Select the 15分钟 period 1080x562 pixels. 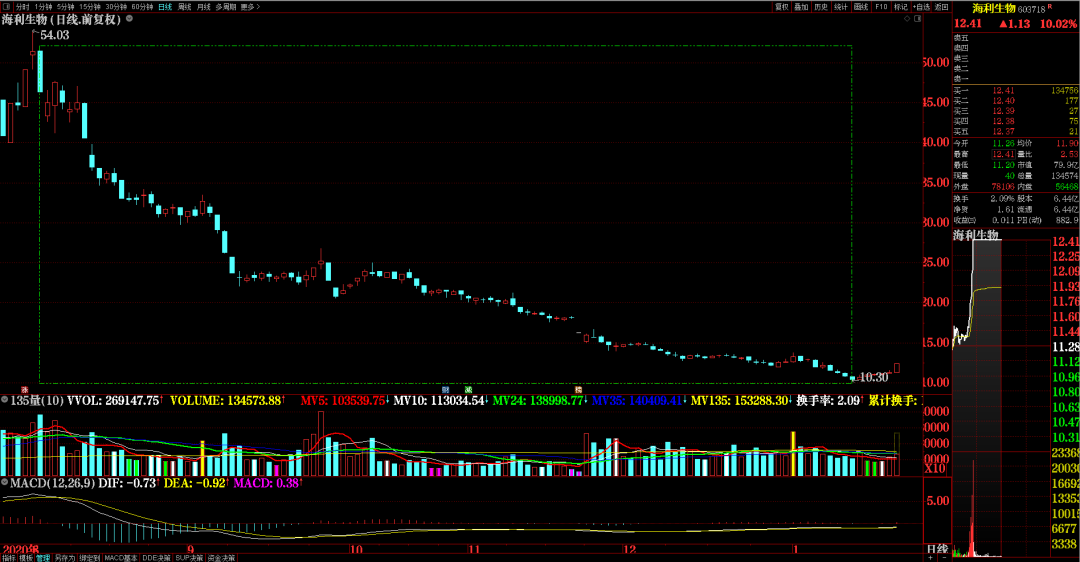(90, 7)
